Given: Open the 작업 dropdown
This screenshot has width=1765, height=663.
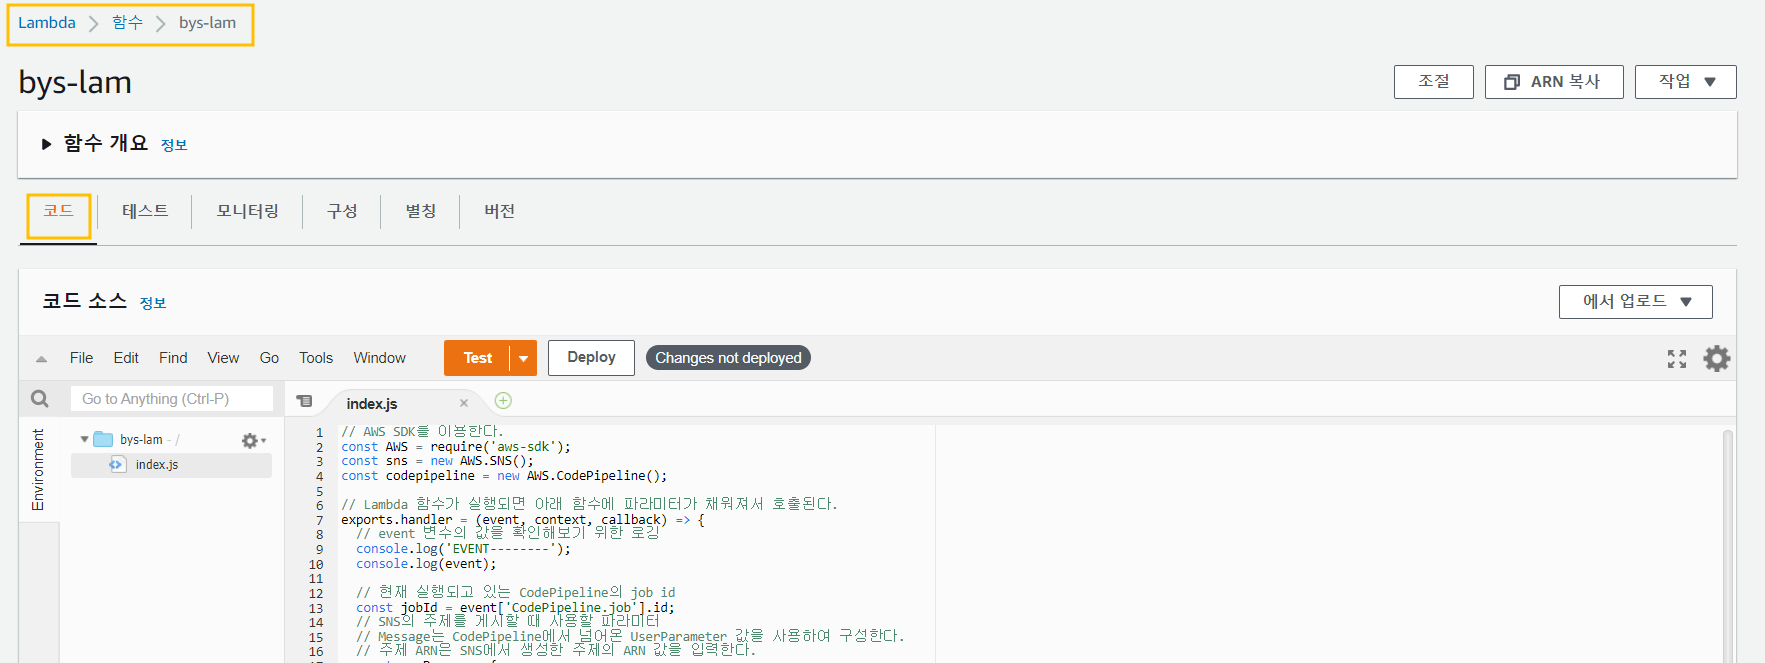Looking at the screenshot, I should [1685, 82].
